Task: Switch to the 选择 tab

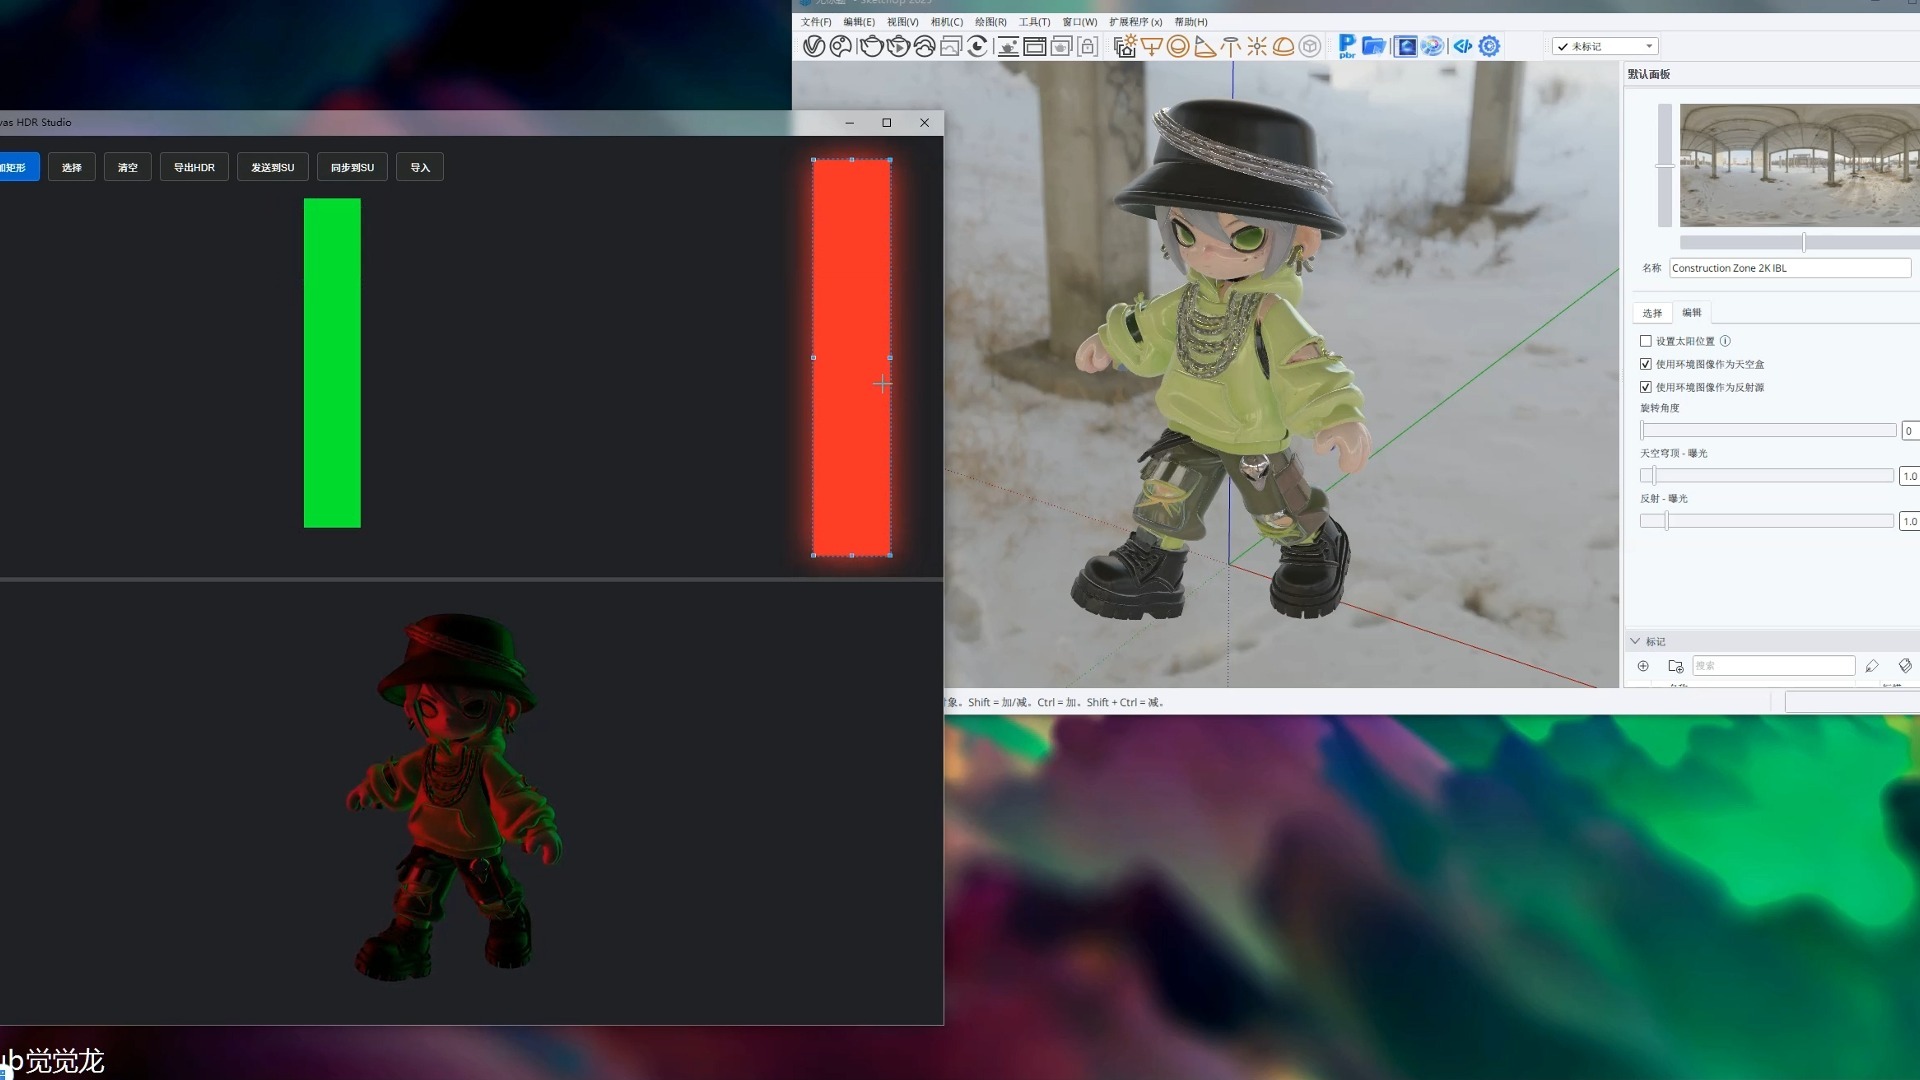Action: 1652,313
